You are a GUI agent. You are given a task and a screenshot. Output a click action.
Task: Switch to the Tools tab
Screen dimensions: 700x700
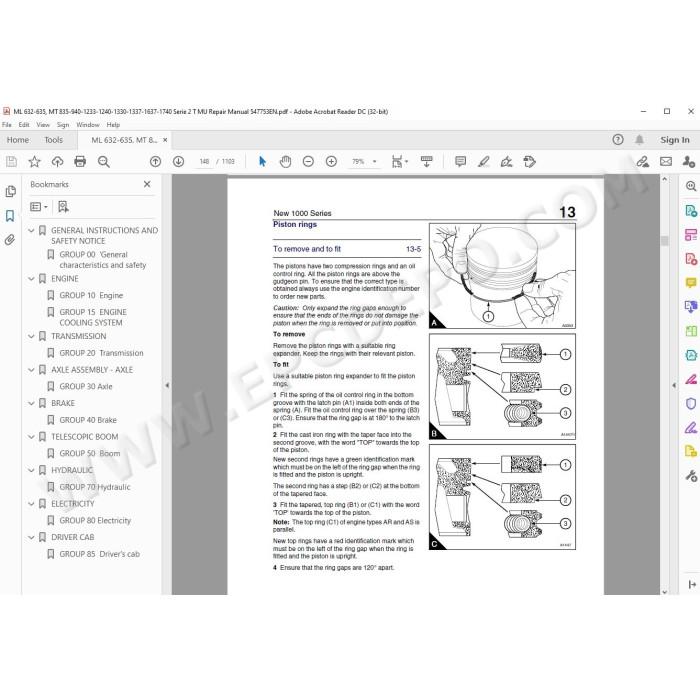click(x=54, y=140)
